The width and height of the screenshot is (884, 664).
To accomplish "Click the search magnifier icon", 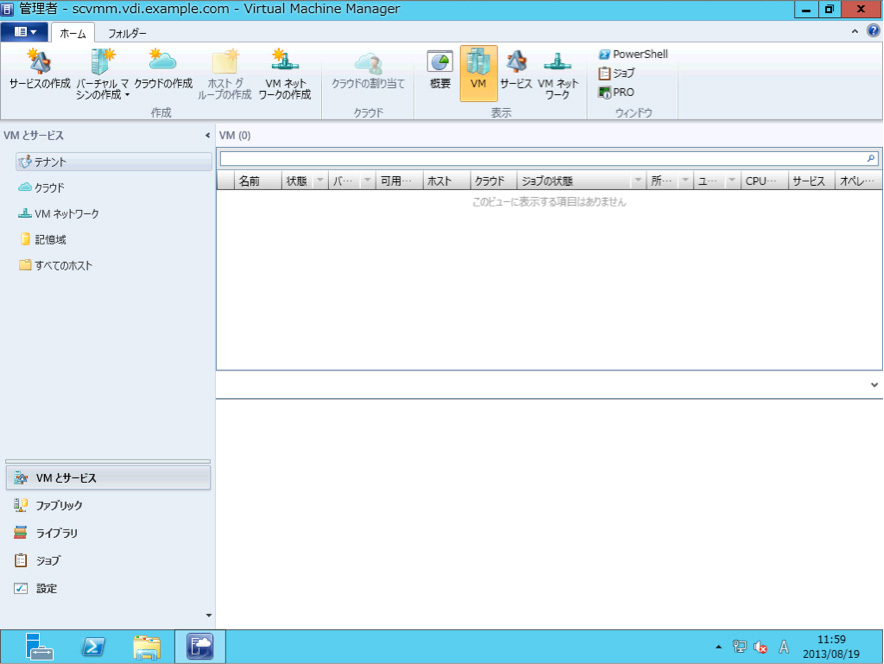I will coord(871,158).
